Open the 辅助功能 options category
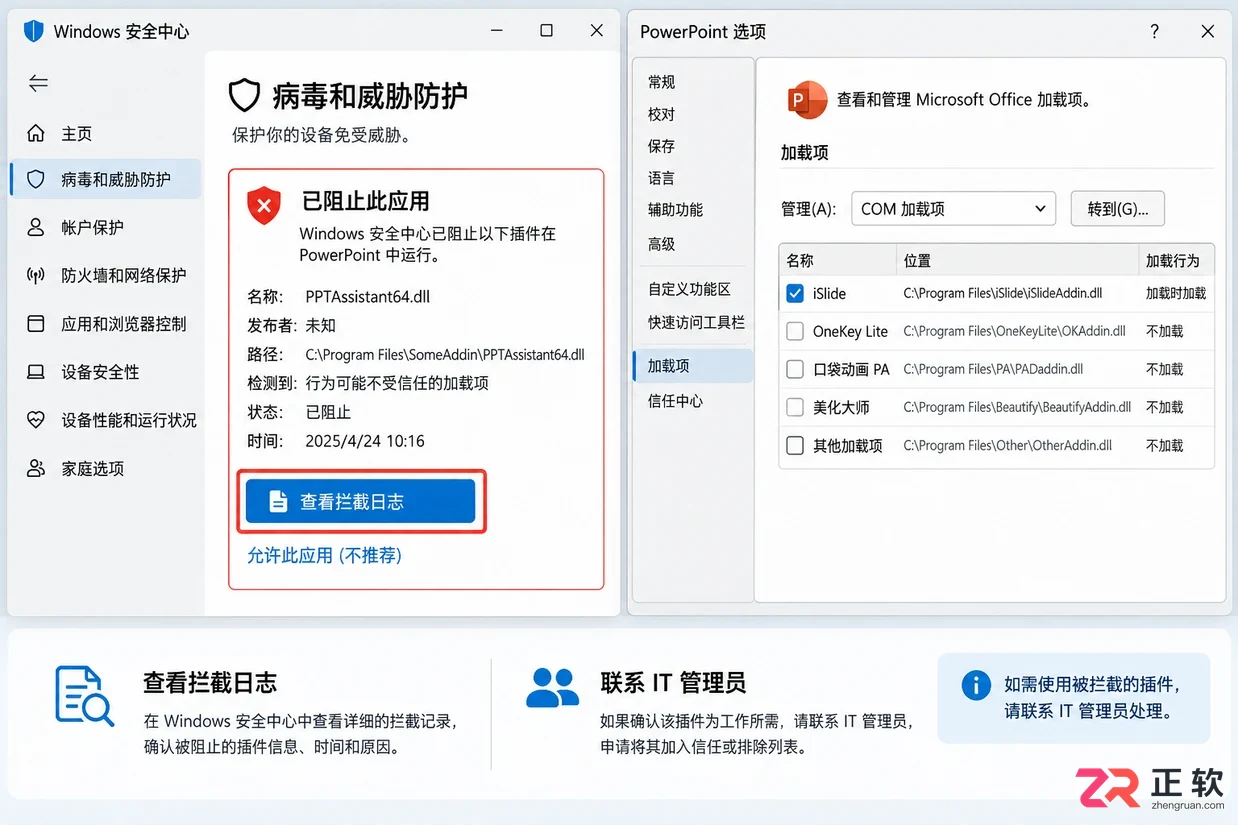The width and height of the screenshot is (1238, 825). [x=676, y=210]
